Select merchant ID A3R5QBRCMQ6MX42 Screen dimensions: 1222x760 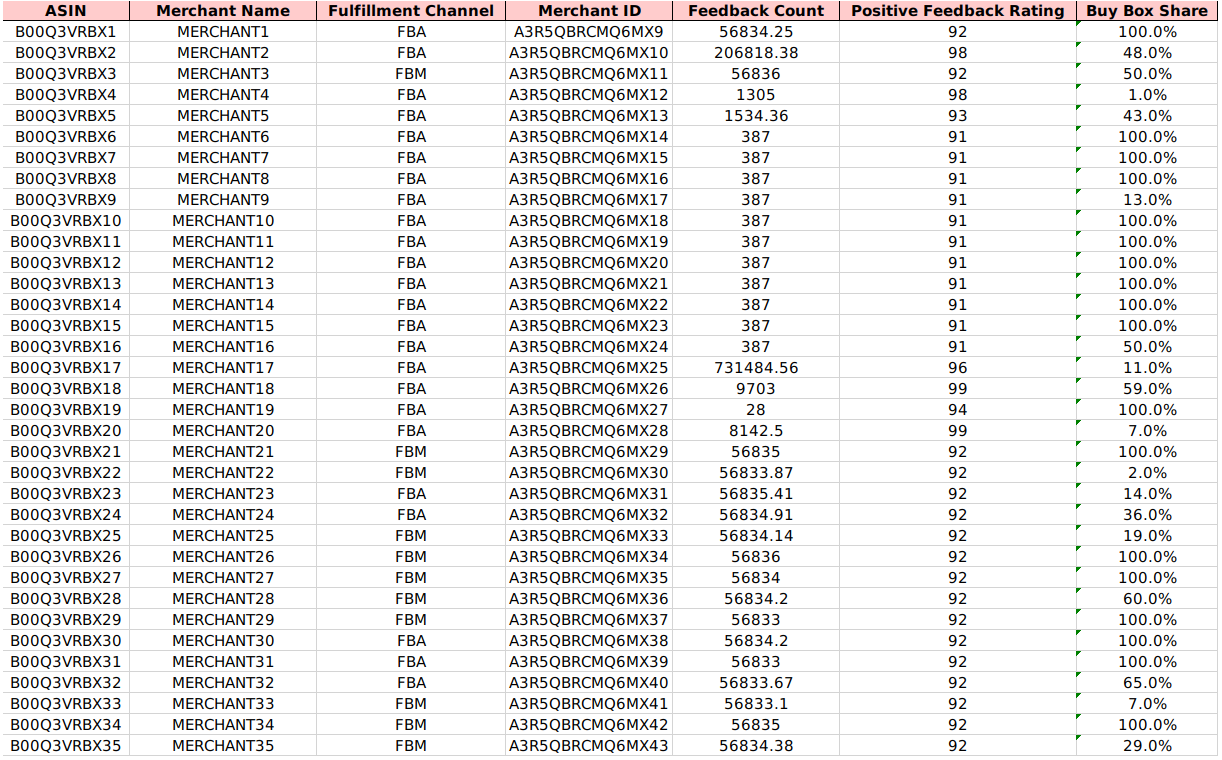[x=589, y=725]
